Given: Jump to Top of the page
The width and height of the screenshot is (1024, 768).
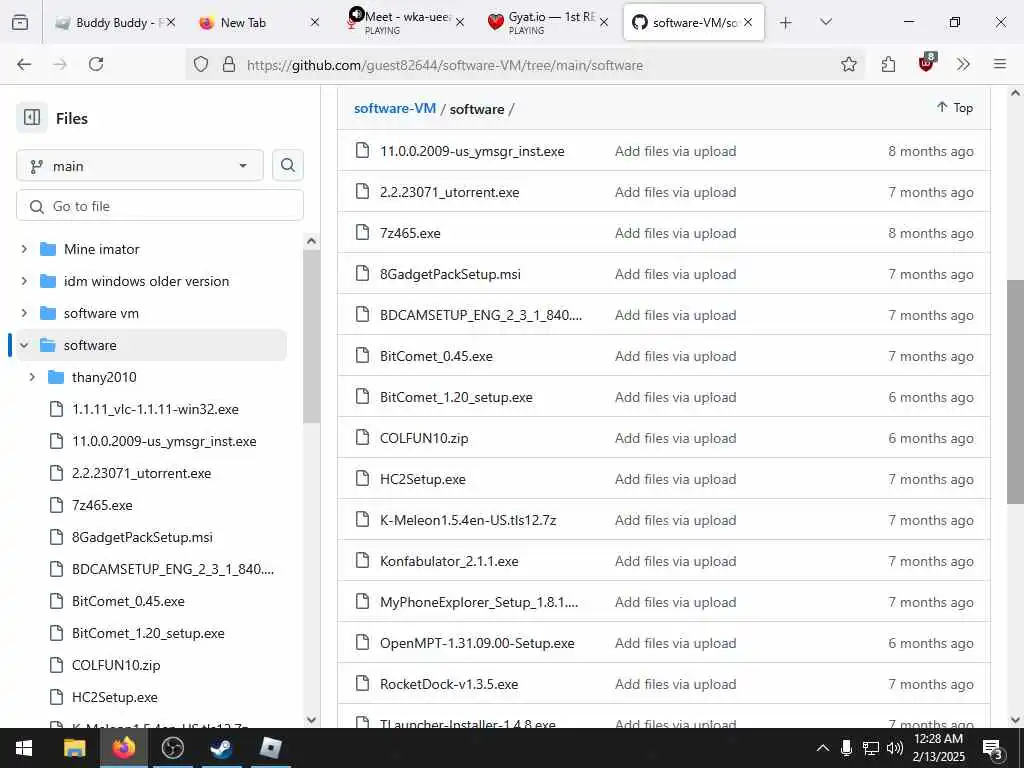Looking at the screenshot, I should (x=955, y=108).
